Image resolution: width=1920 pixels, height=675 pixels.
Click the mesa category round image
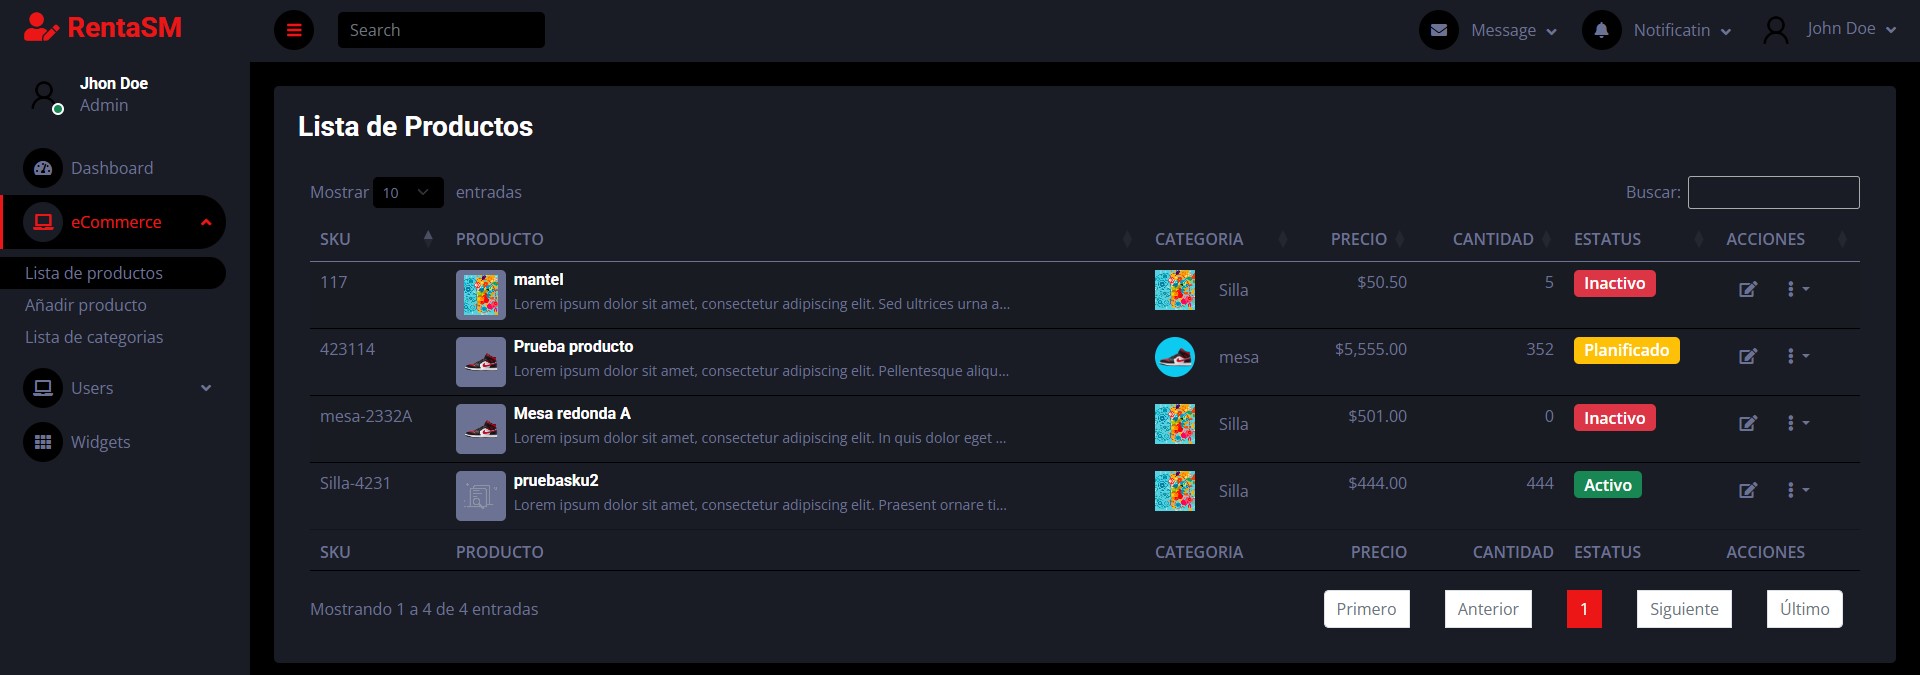tap(1175, 357)
